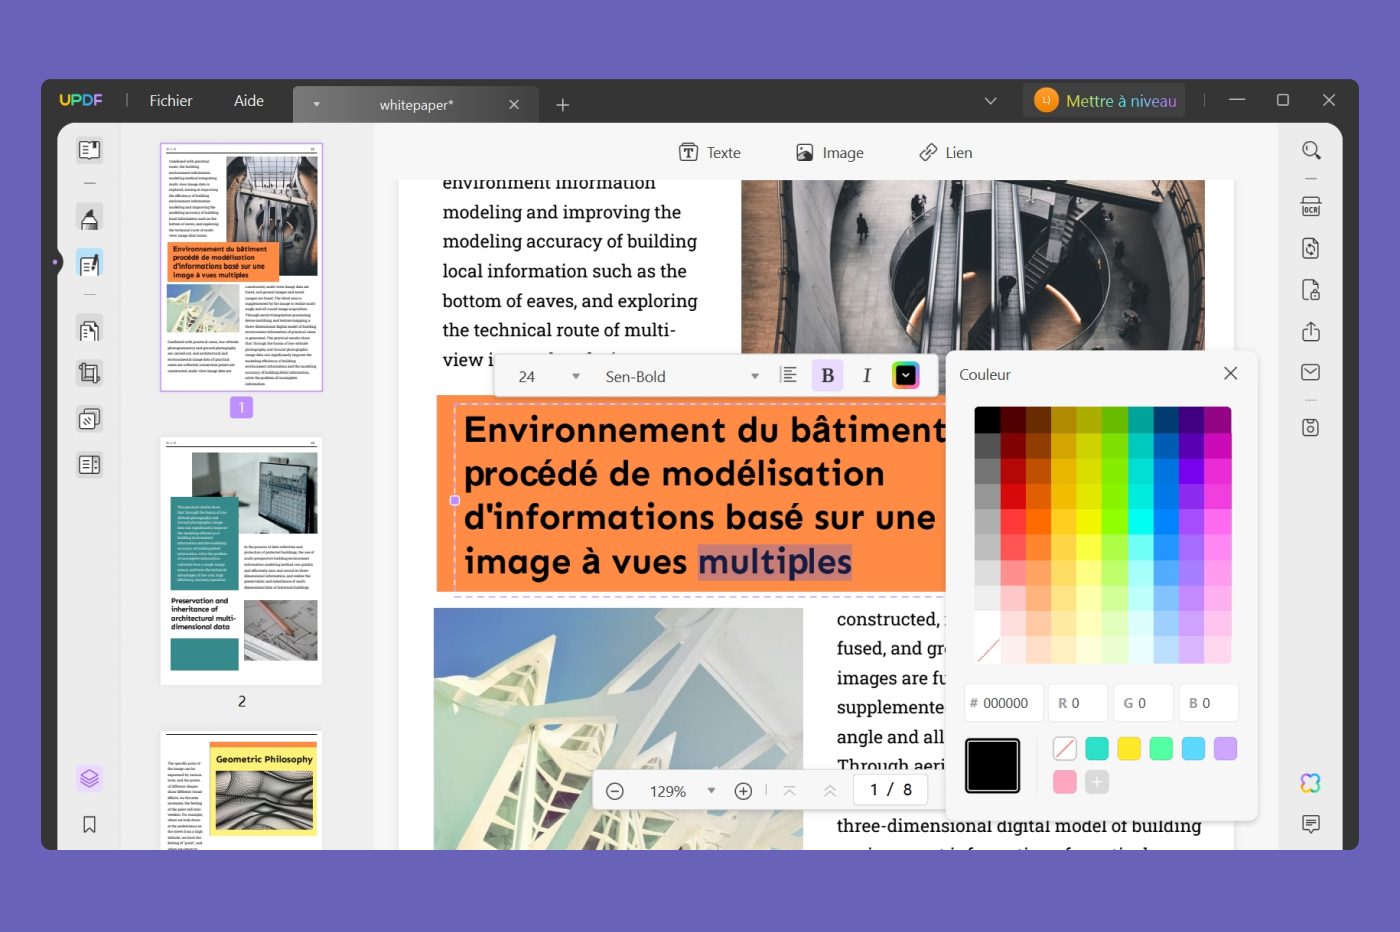
Task: Click the Save disk icon
Action: [x=1311, y=427]
